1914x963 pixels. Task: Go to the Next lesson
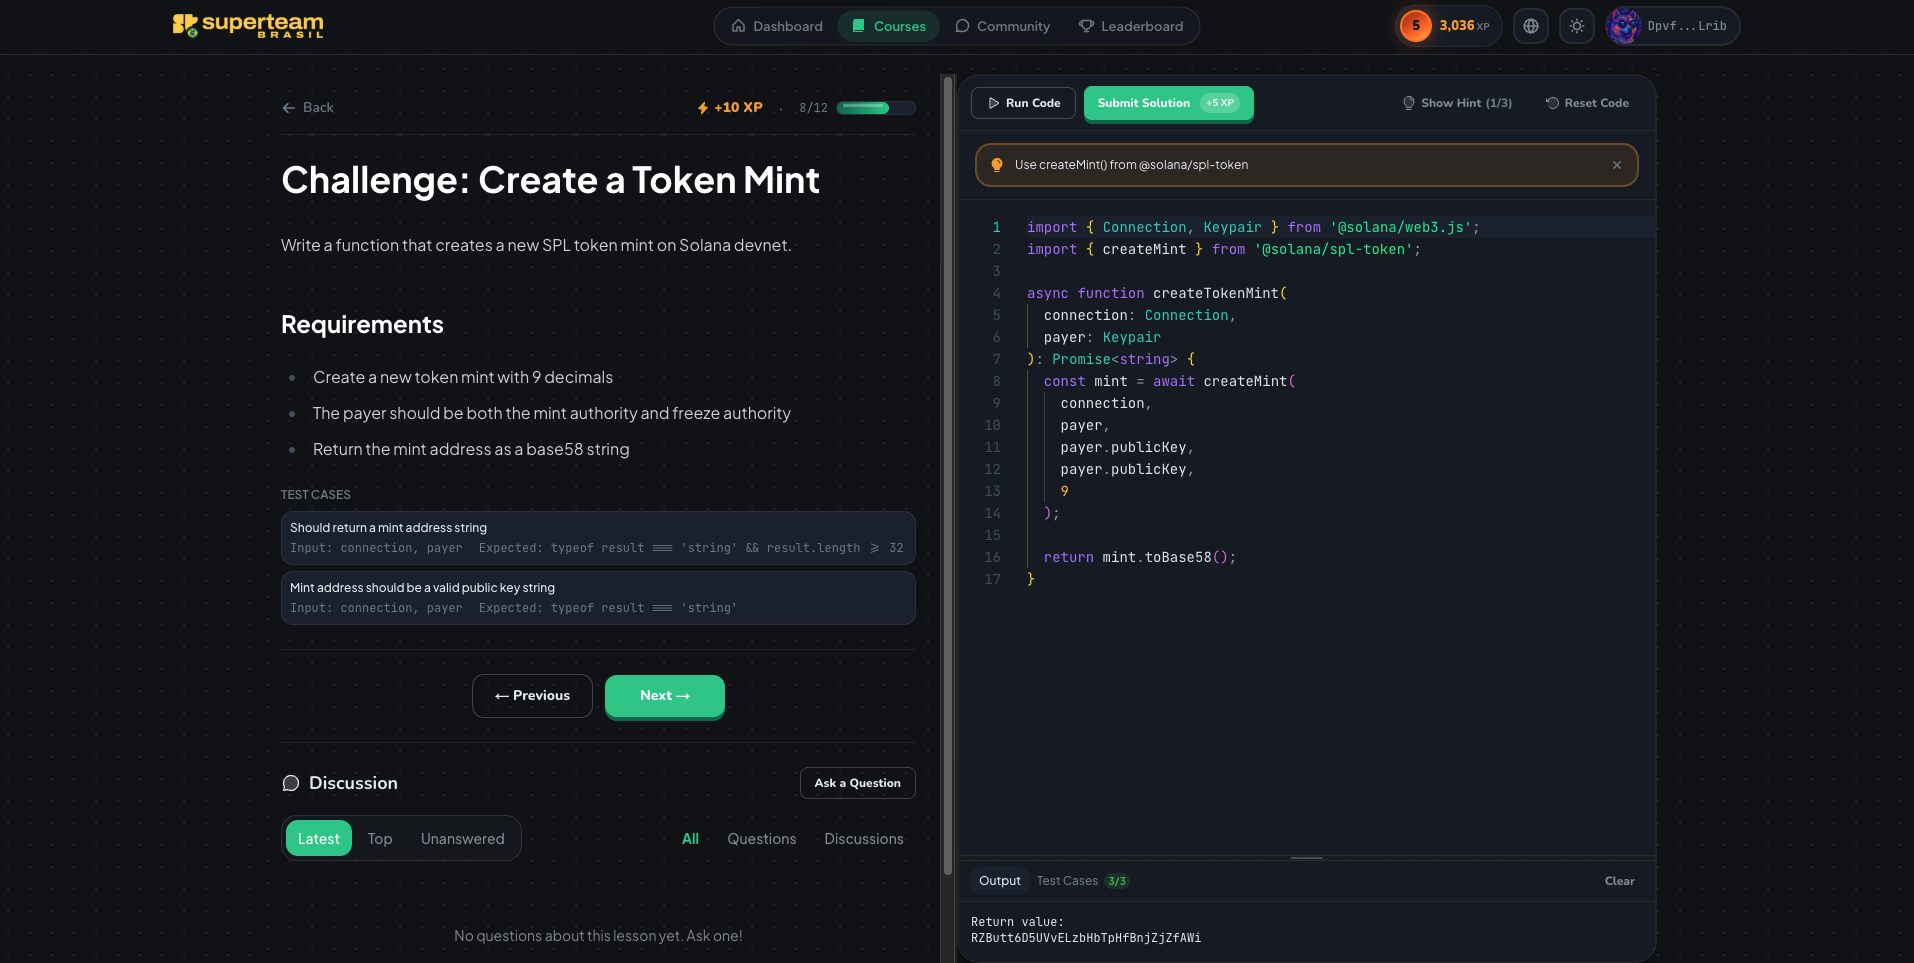[x=665, y=696]
